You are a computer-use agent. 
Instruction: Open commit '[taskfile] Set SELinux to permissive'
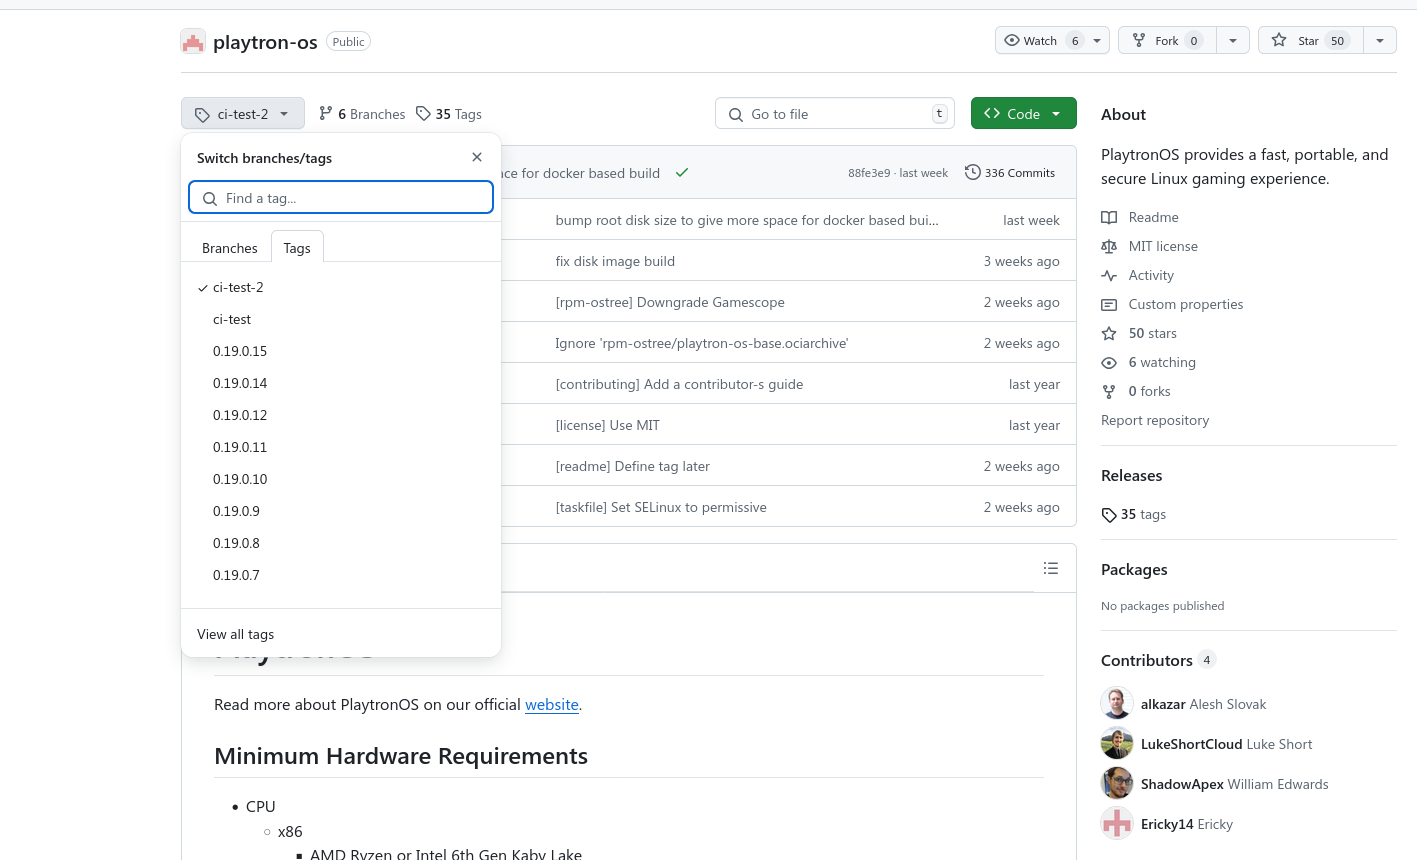[661, 507]
